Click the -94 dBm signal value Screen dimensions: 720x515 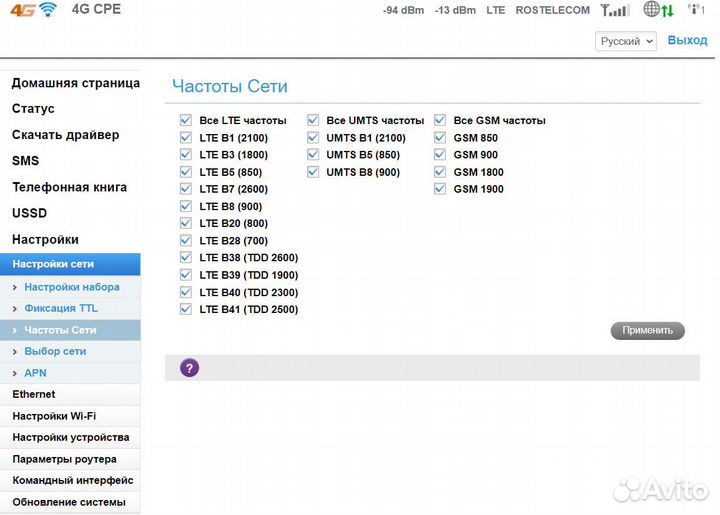(x=404, y=10)
